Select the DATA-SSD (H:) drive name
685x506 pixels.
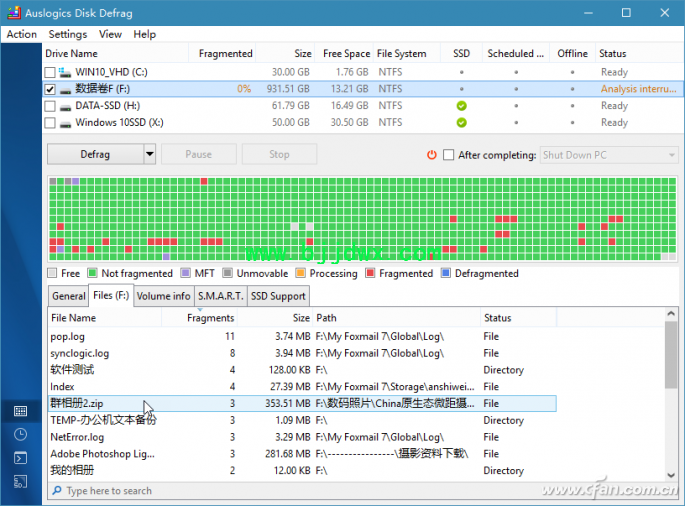click(x=107, y=106)
